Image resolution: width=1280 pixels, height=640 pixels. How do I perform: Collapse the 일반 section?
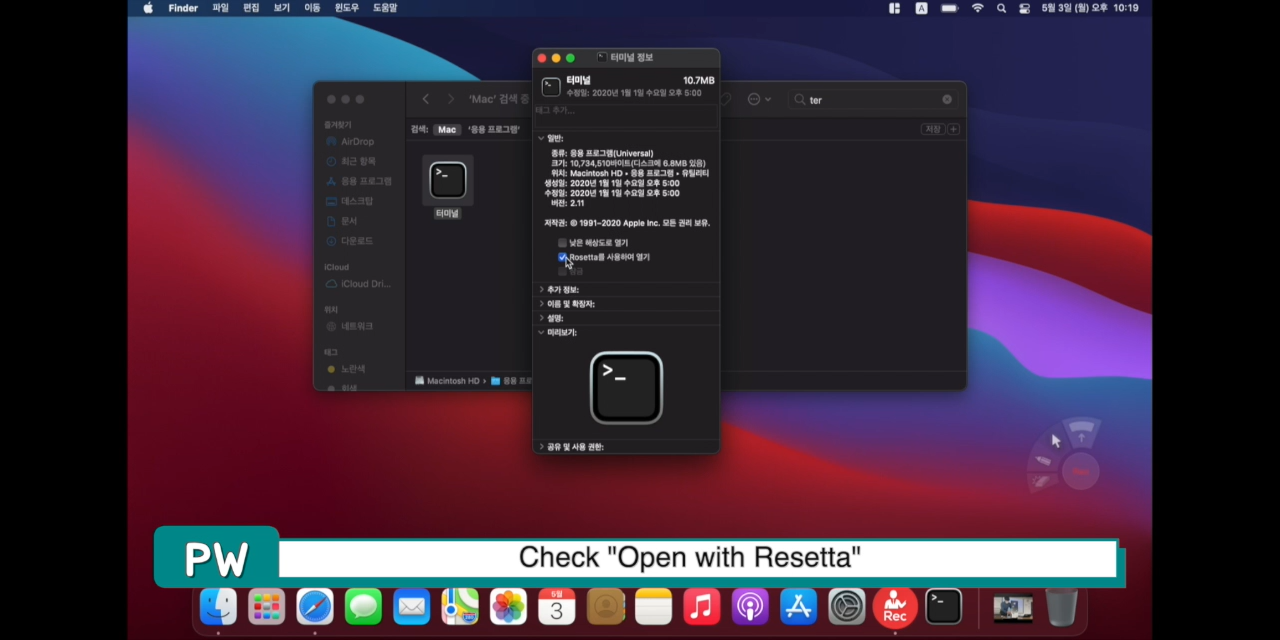pos(541,138)
